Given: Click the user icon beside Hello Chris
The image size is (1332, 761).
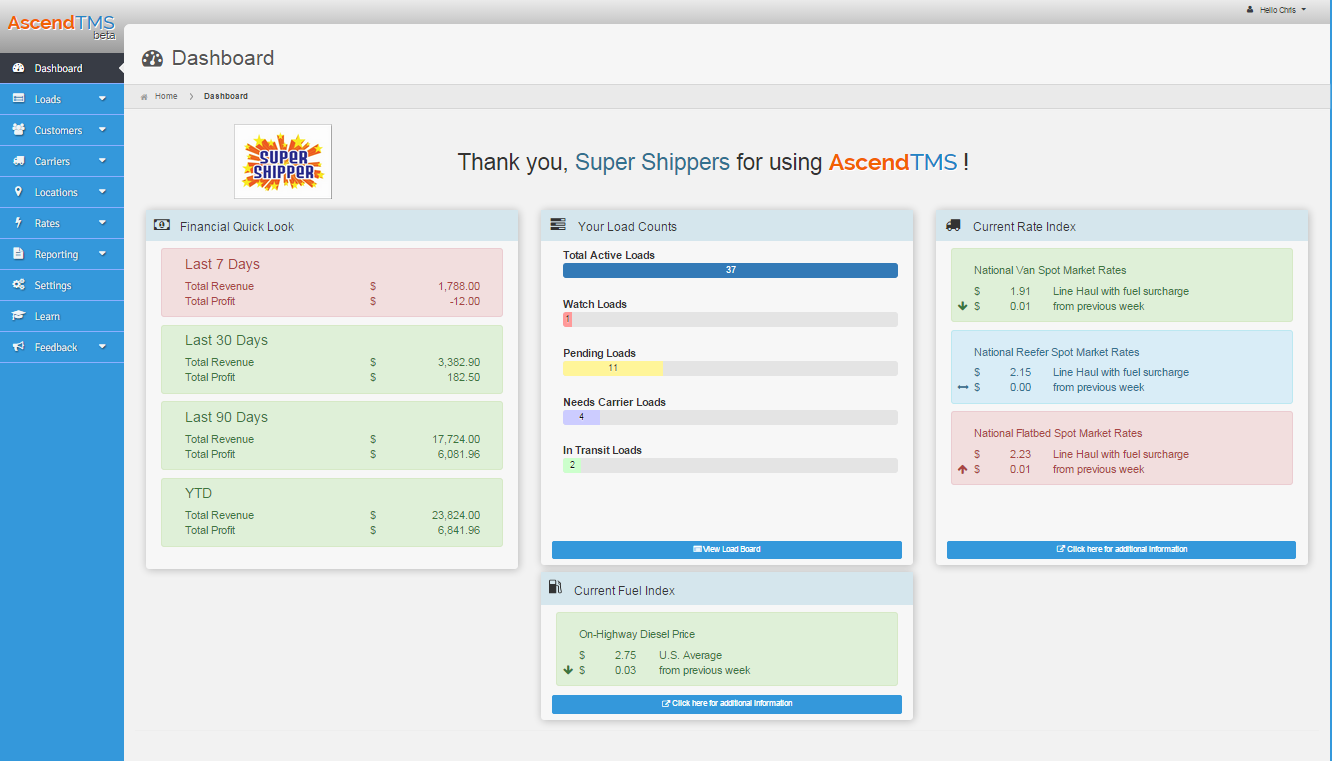Looking at the screenshot, I should pyautogui.click(x=1250, y=9).
